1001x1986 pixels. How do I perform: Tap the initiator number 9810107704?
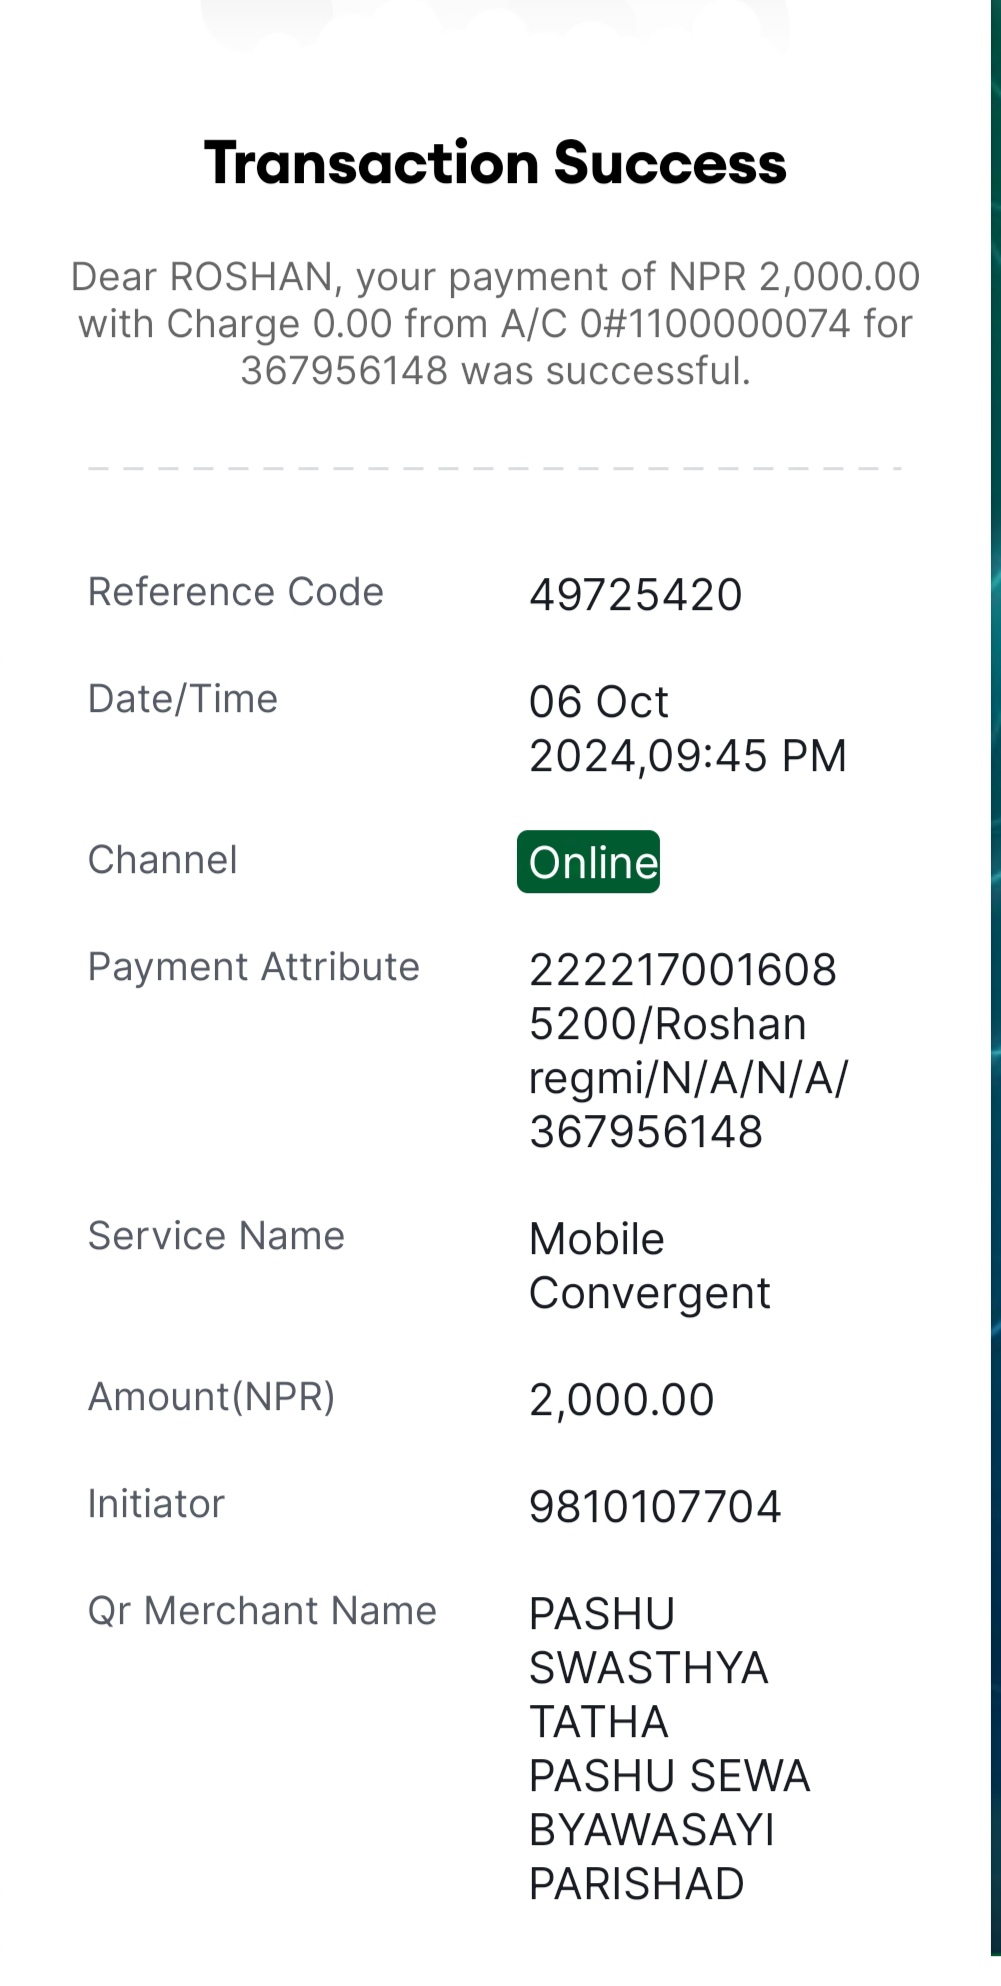click(x=655, y=1507)
